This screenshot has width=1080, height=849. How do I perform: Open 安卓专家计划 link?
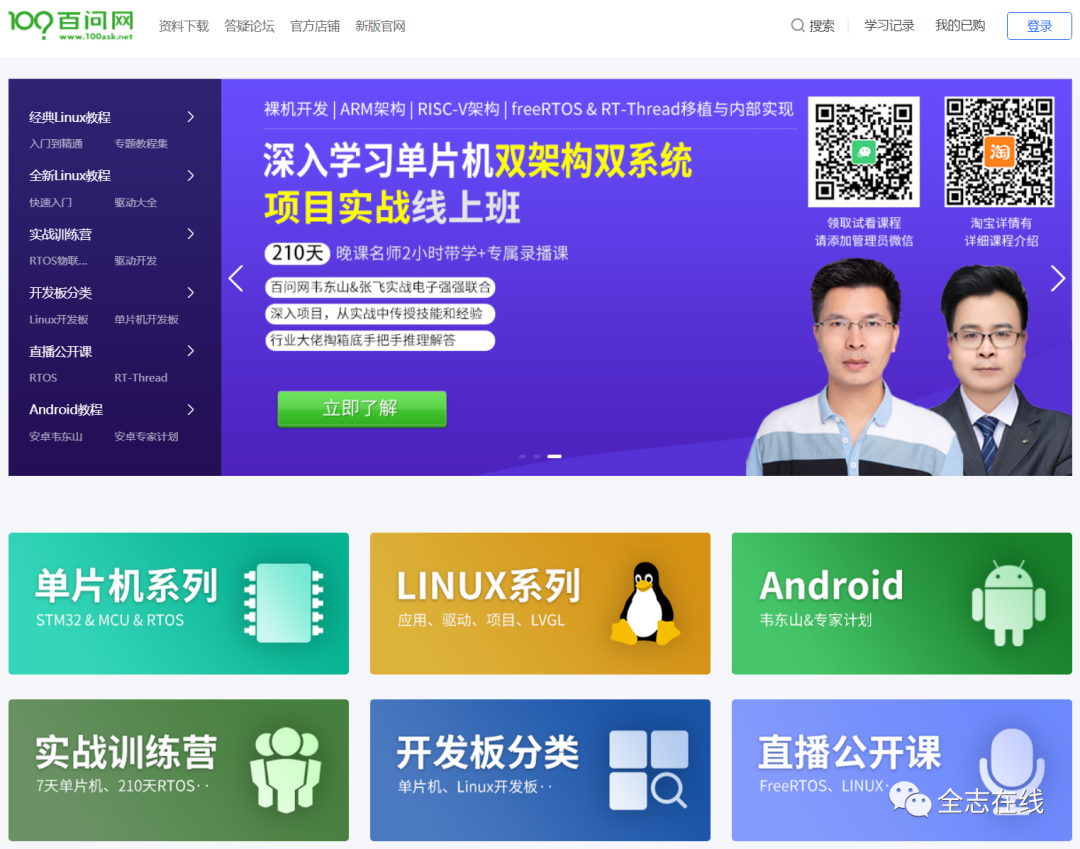coord(147,437)
